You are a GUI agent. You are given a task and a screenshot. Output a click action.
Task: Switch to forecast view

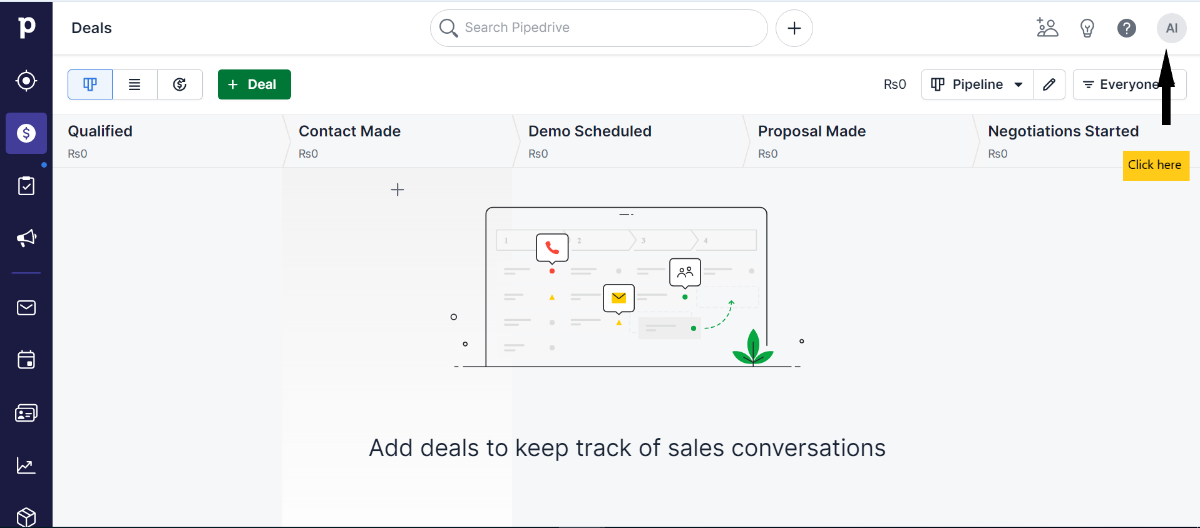180,85
